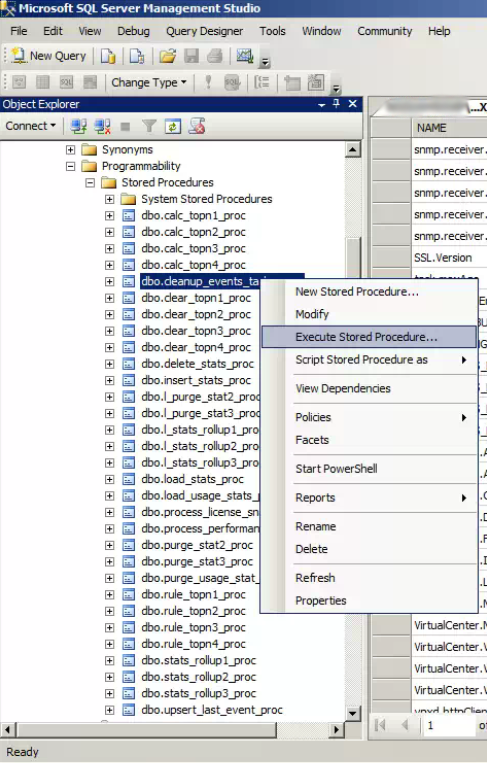Select dbo.insert_stats_proc in the tree
Viewport: 487px width, 763px height.
click(x=196, y=381)
